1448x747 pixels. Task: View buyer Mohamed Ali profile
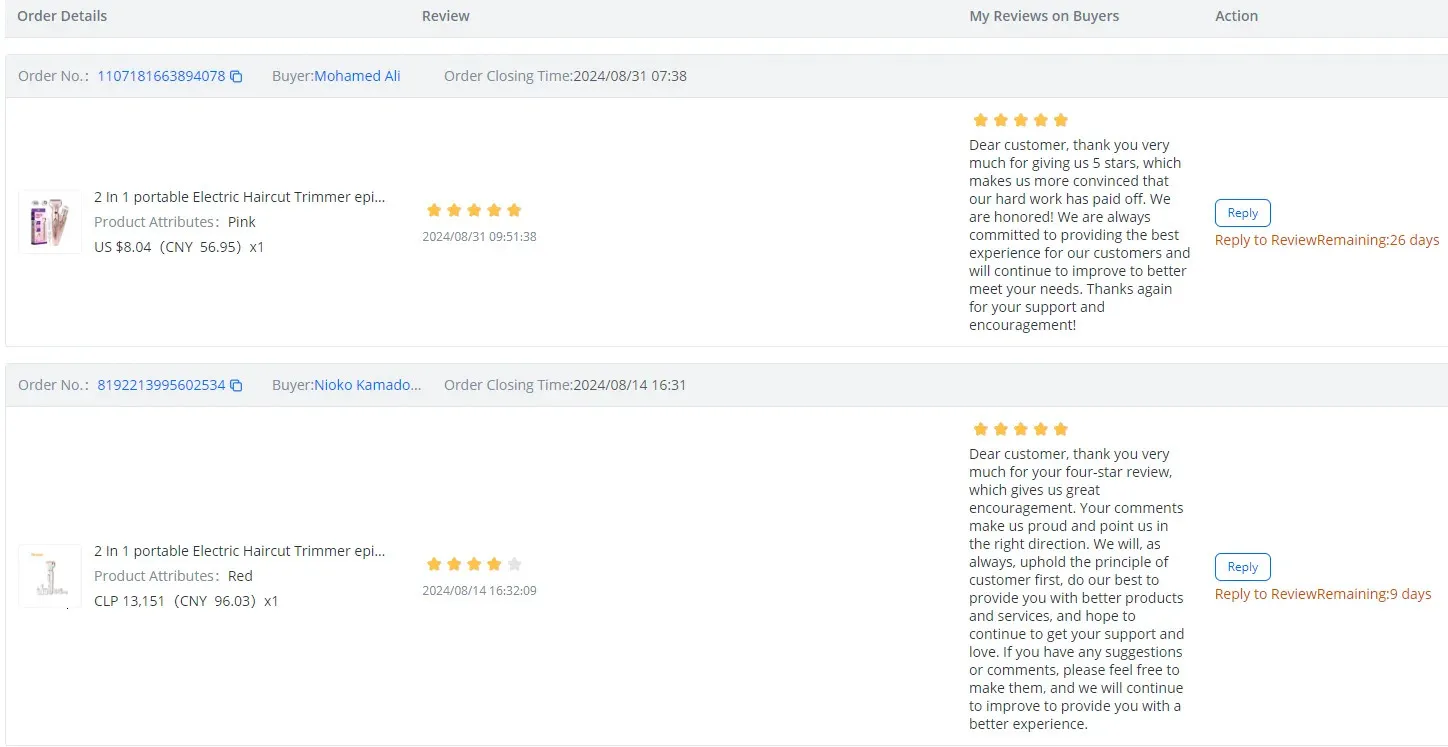tap(357, 76)
